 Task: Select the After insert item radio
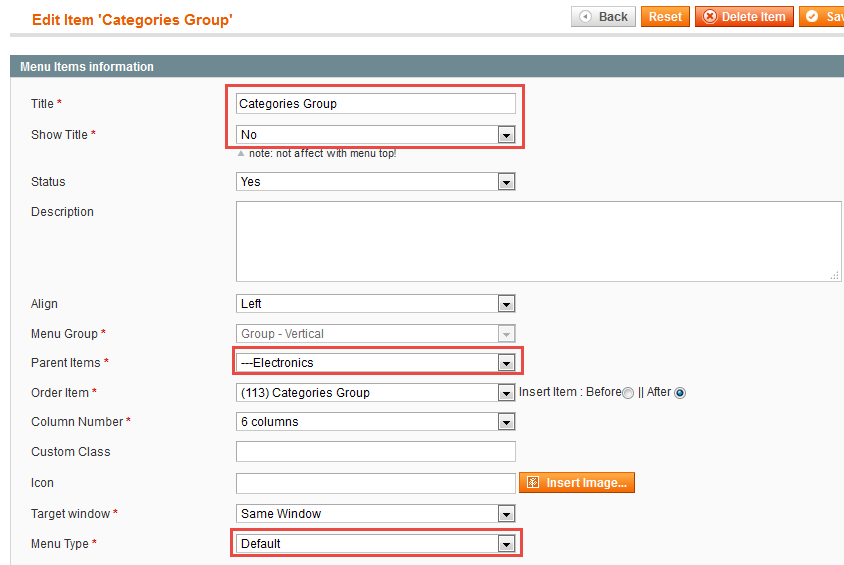(x=680, y=393)
